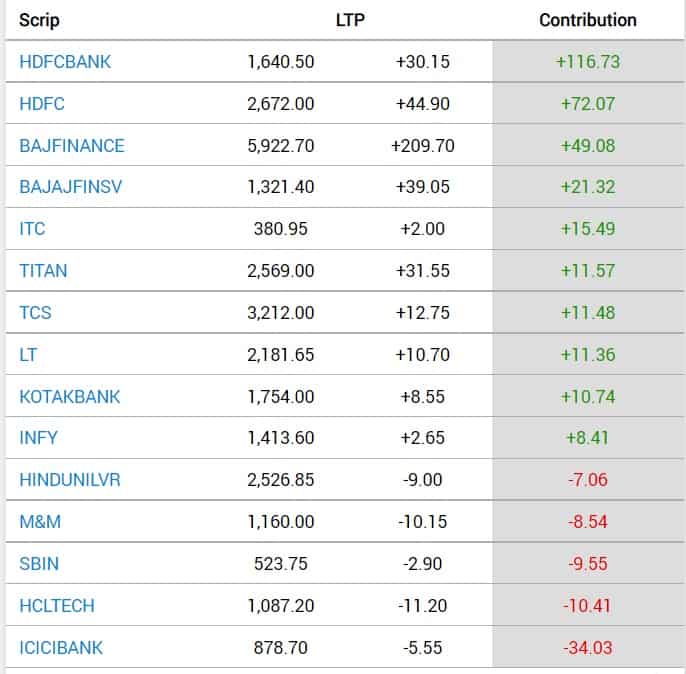Select M&M price 1,160.00
The image size is (686, 674).
[281, 522]
